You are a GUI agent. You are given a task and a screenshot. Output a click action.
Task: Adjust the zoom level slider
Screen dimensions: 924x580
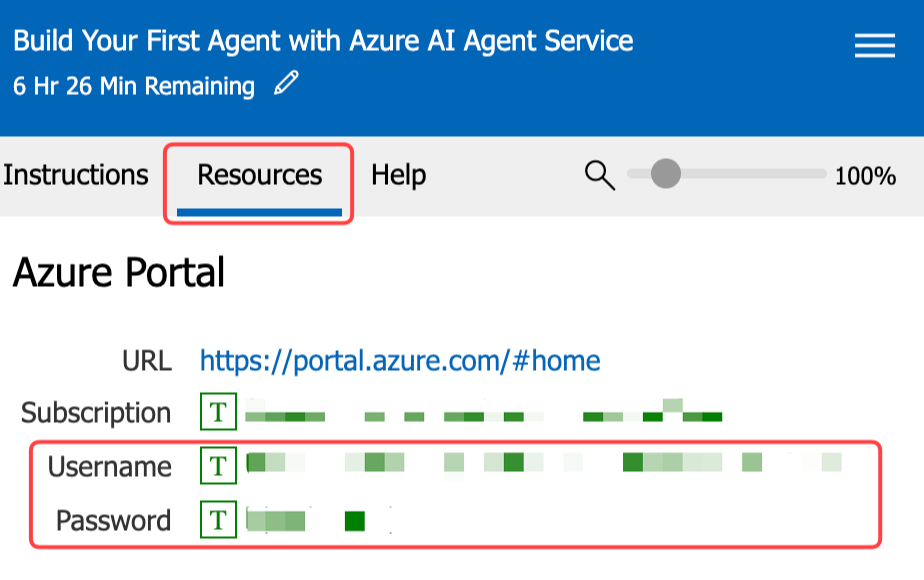point(664,173)
